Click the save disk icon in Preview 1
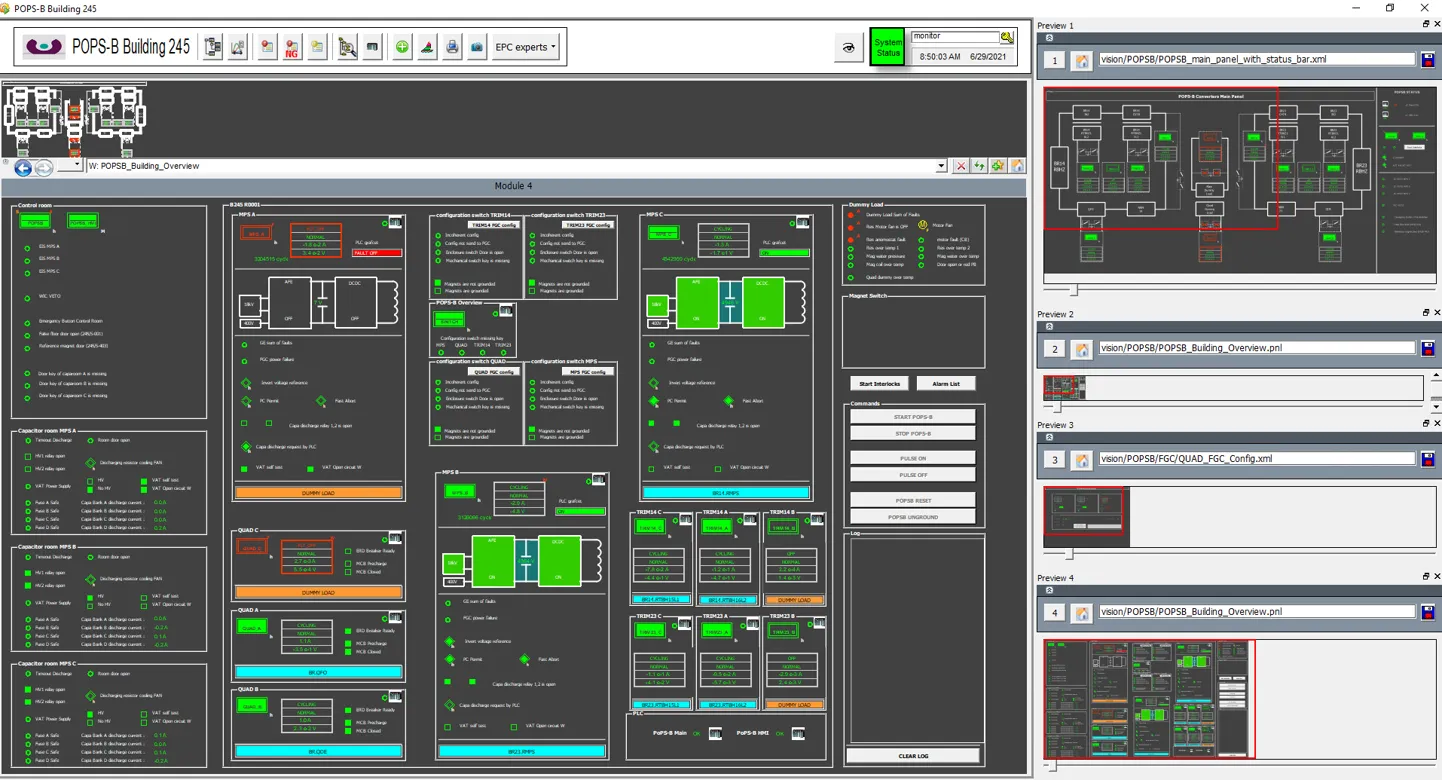 (x=1428, y=60)
